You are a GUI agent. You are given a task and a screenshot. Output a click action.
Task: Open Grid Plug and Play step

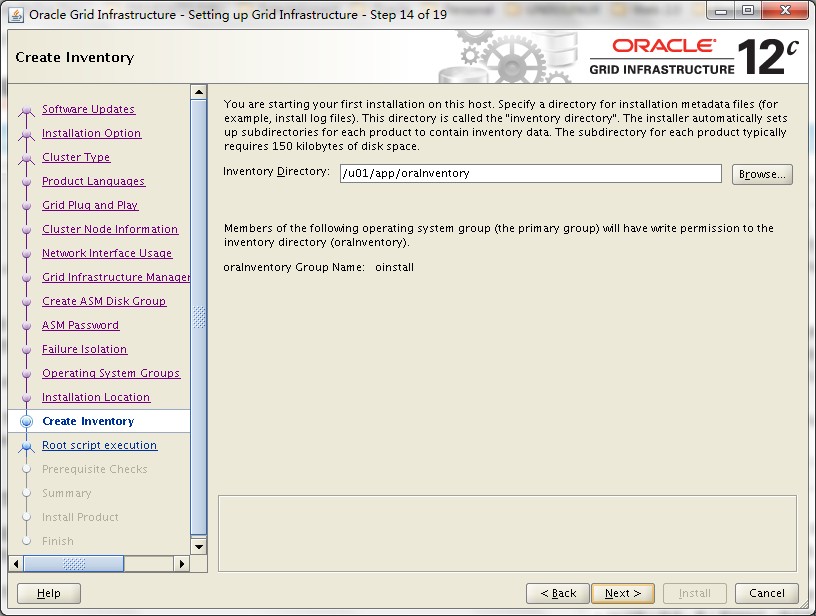click(x=90, y=205)
